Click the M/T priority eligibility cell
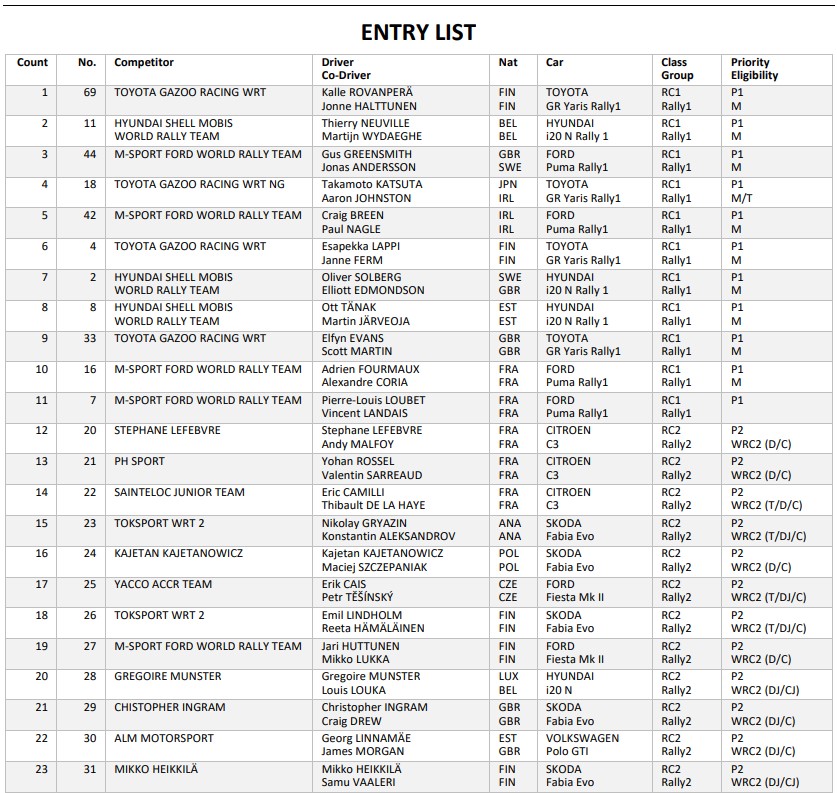 coord(741,198)
